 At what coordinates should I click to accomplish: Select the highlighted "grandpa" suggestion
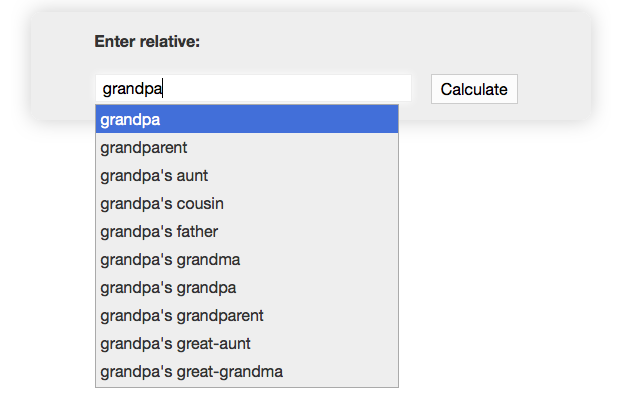click(x=246, y=120)
